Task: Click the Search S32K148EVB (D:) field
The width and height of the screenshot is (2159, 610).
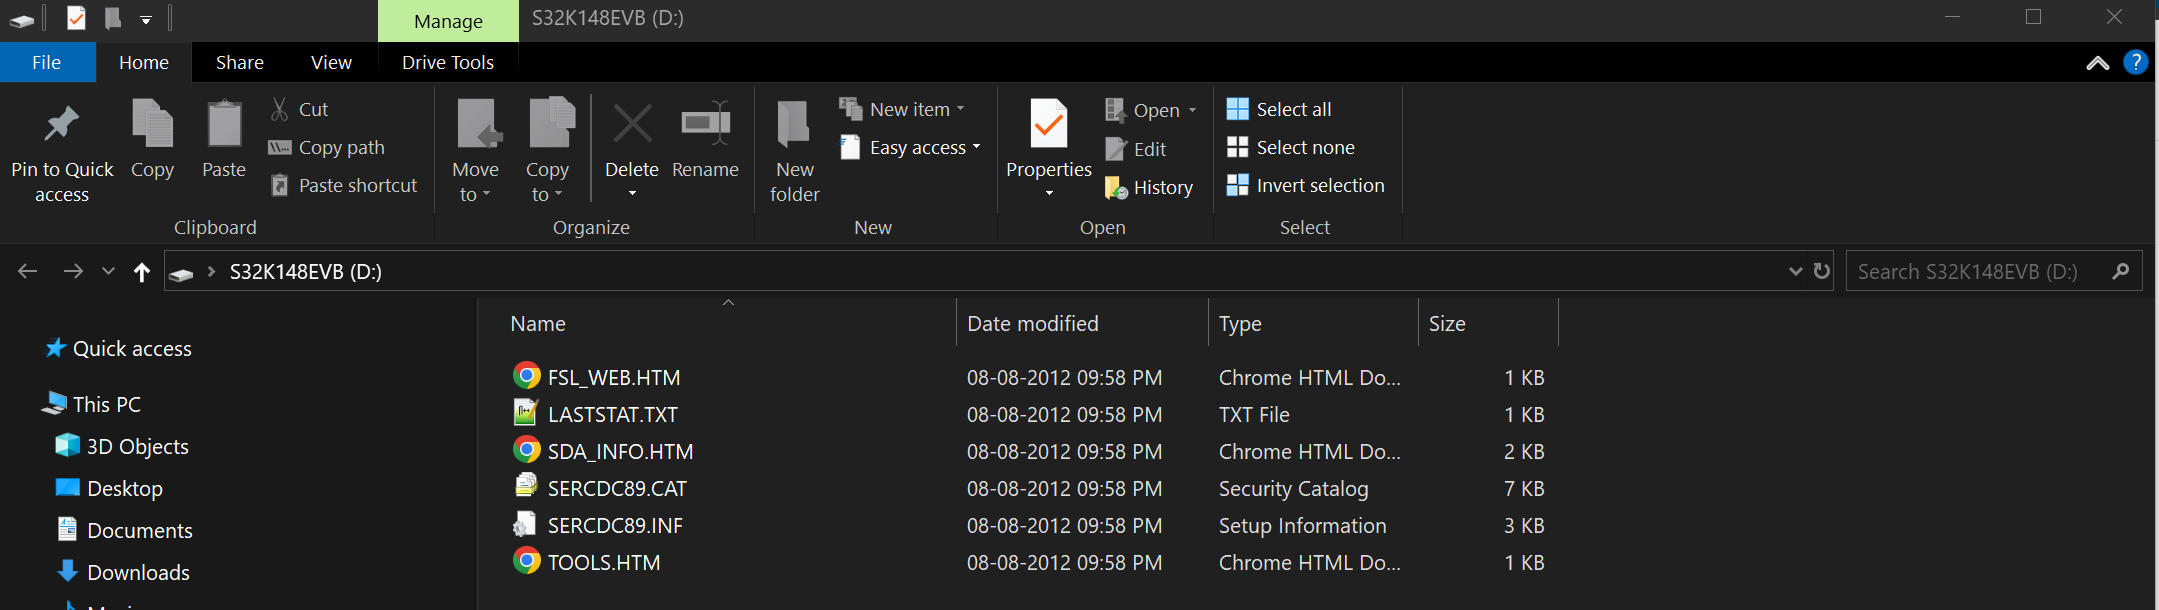Action: pyautogui.click(x=1980, y=271)
